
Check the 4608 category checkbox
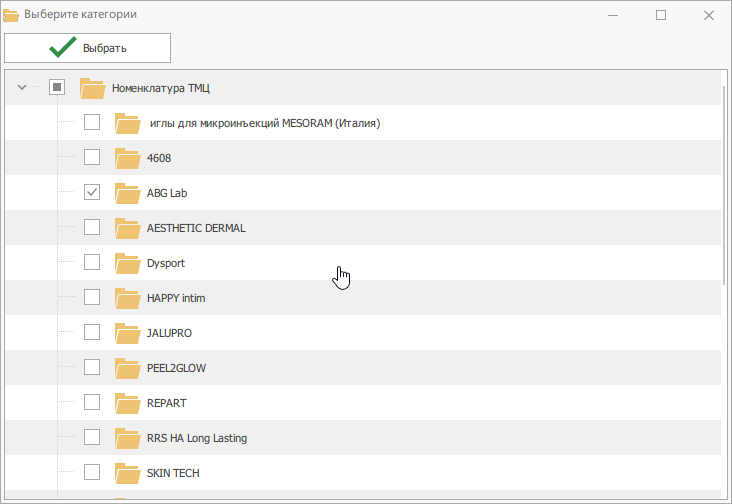click(x=92, y=157)
